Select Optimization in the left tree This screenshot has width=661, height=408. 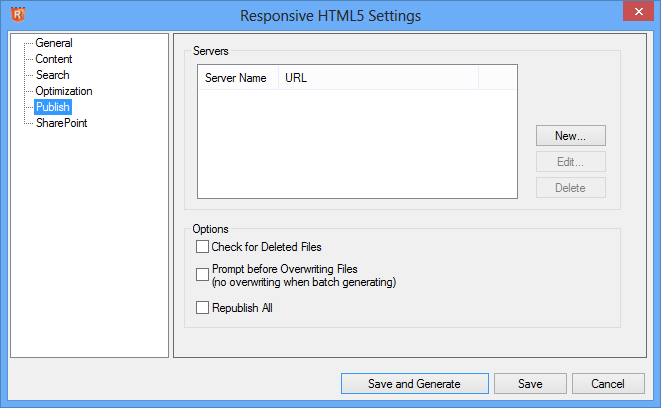(63, 91)
